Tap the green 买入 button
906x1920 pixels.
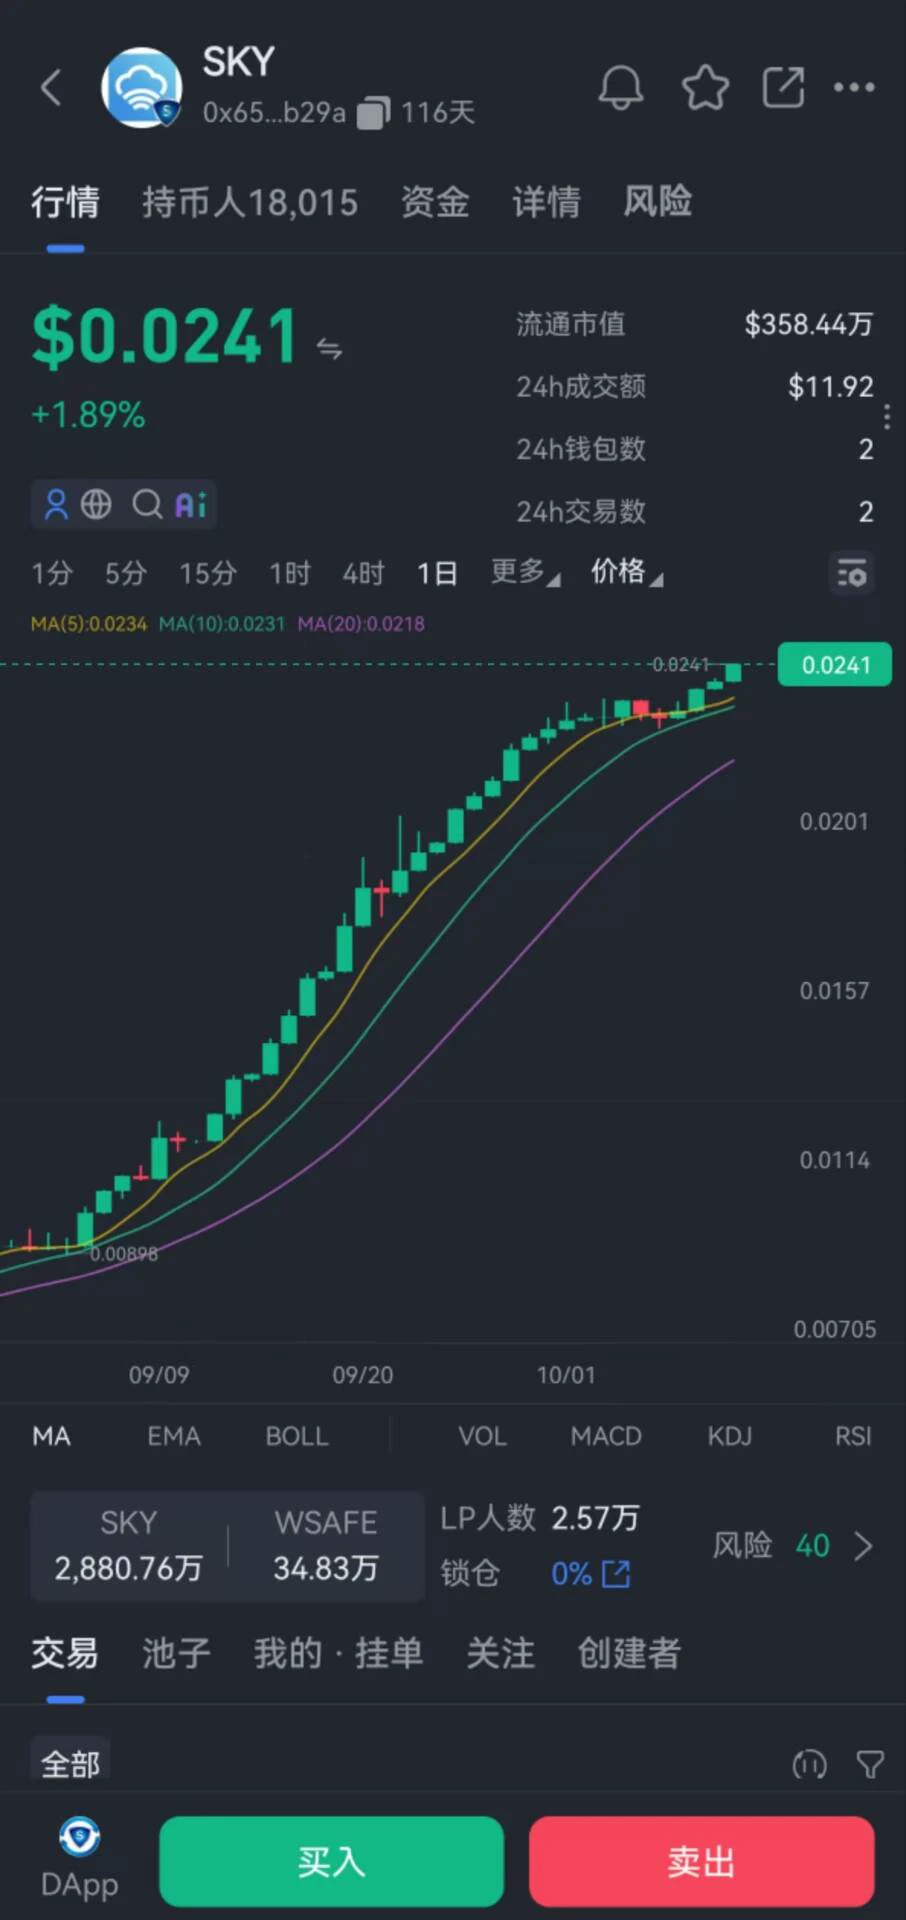[x=331, y=1861]
